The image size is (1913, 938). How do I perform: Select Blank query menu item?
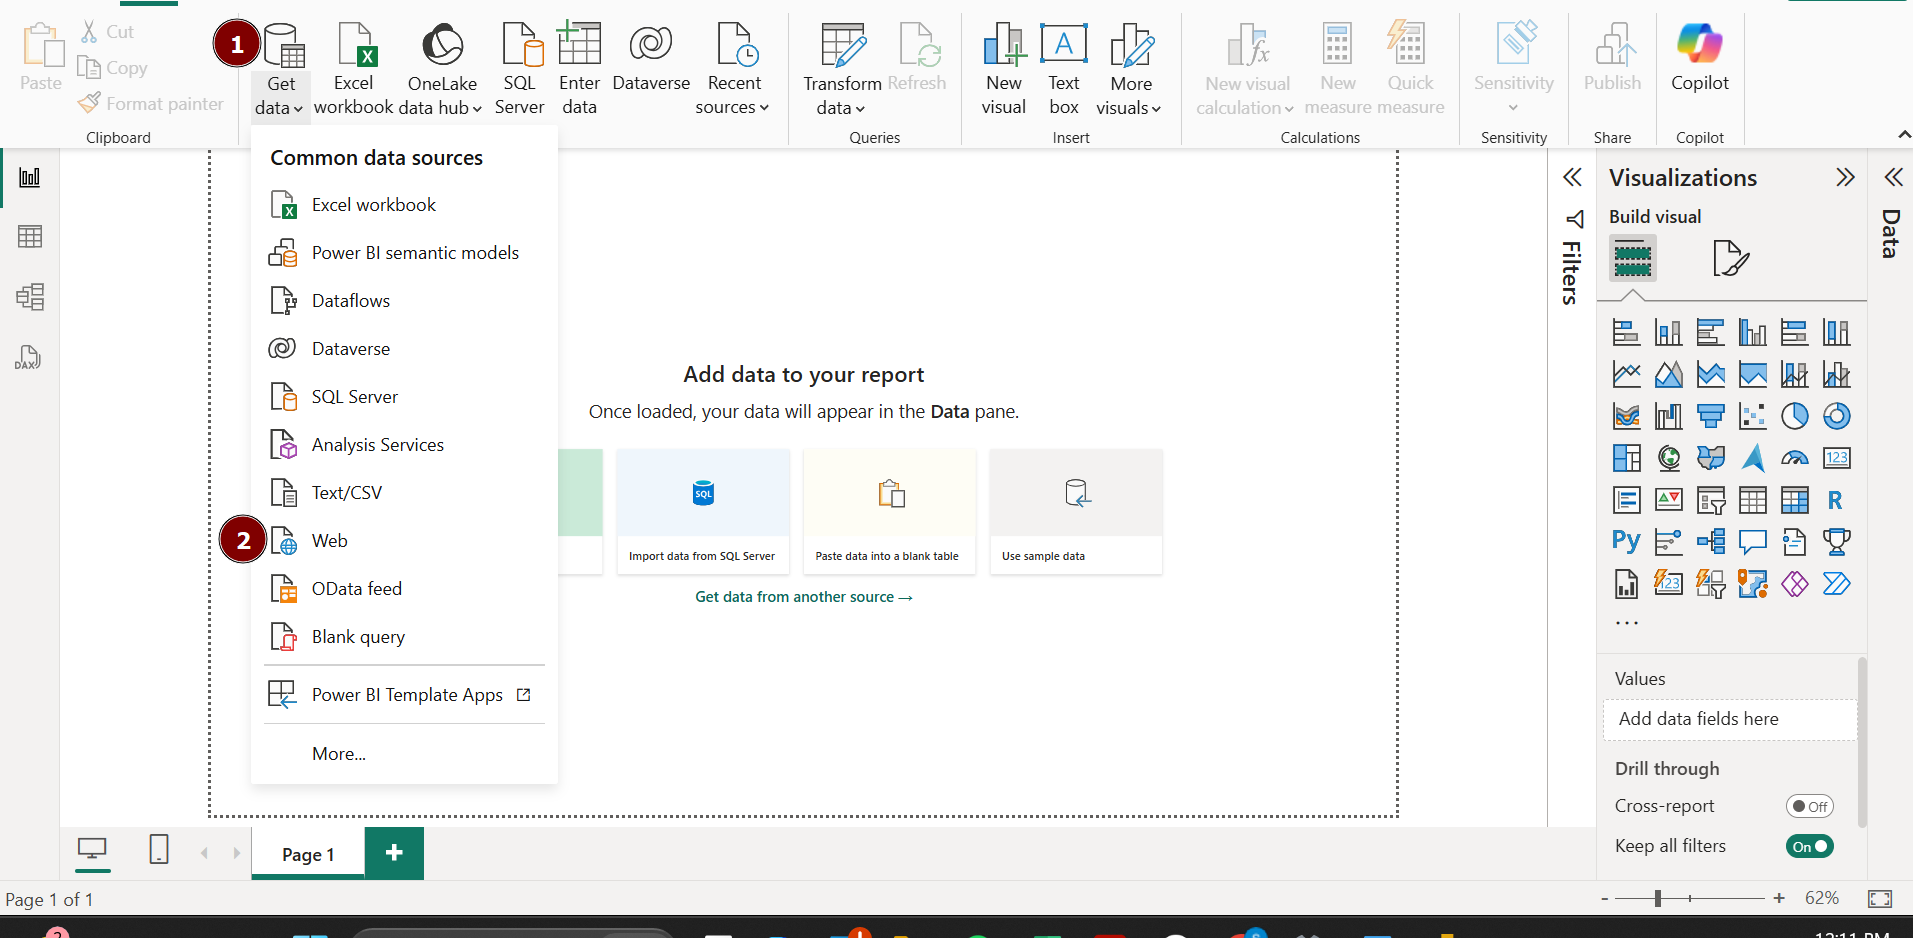(x=404, y=637)
